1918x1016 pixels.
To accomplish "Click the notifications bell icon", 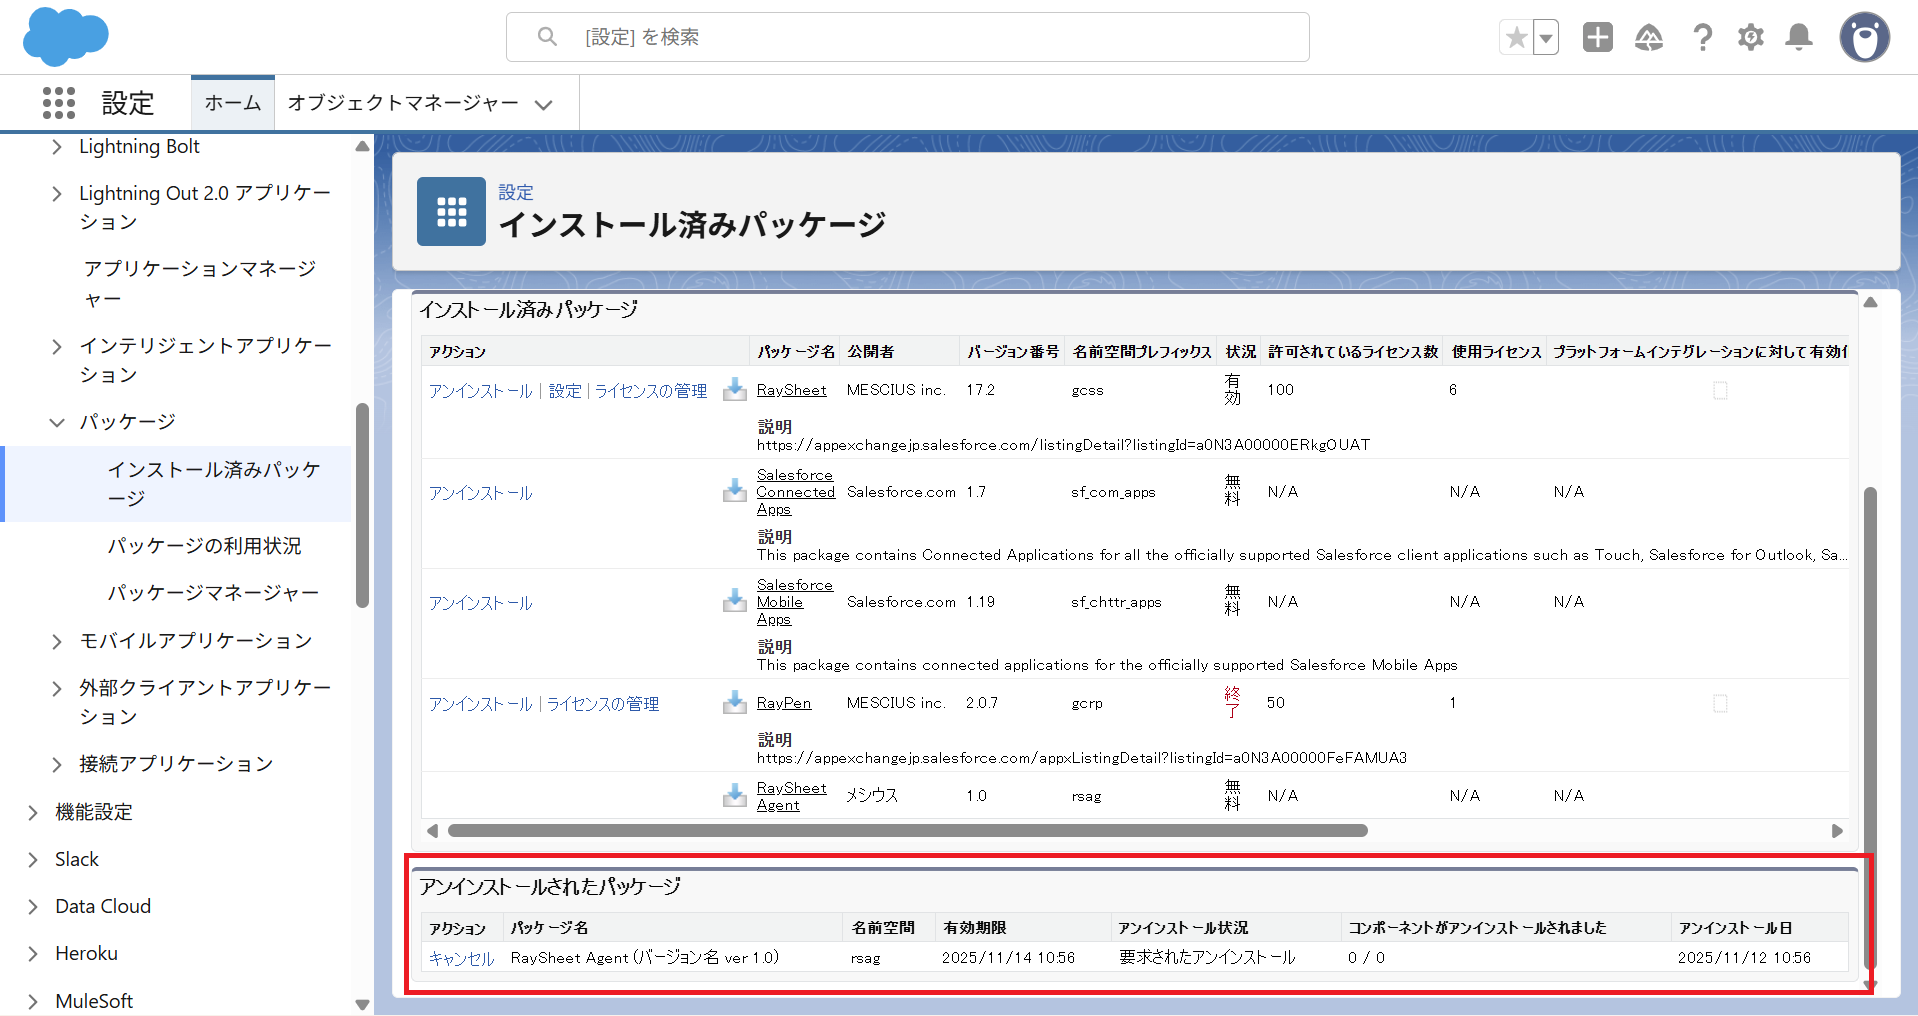I will [x=1798, y=38].
